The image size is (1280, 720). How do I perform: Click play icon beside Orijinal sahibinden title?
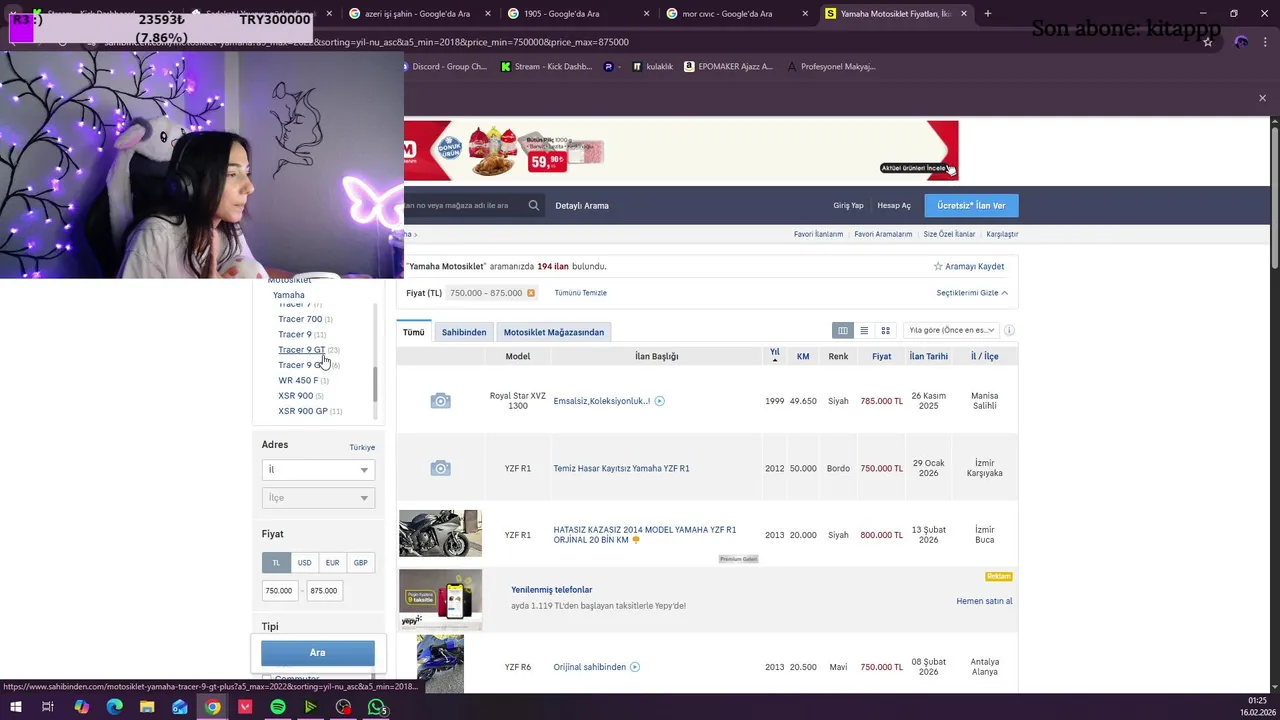(635, 667)
